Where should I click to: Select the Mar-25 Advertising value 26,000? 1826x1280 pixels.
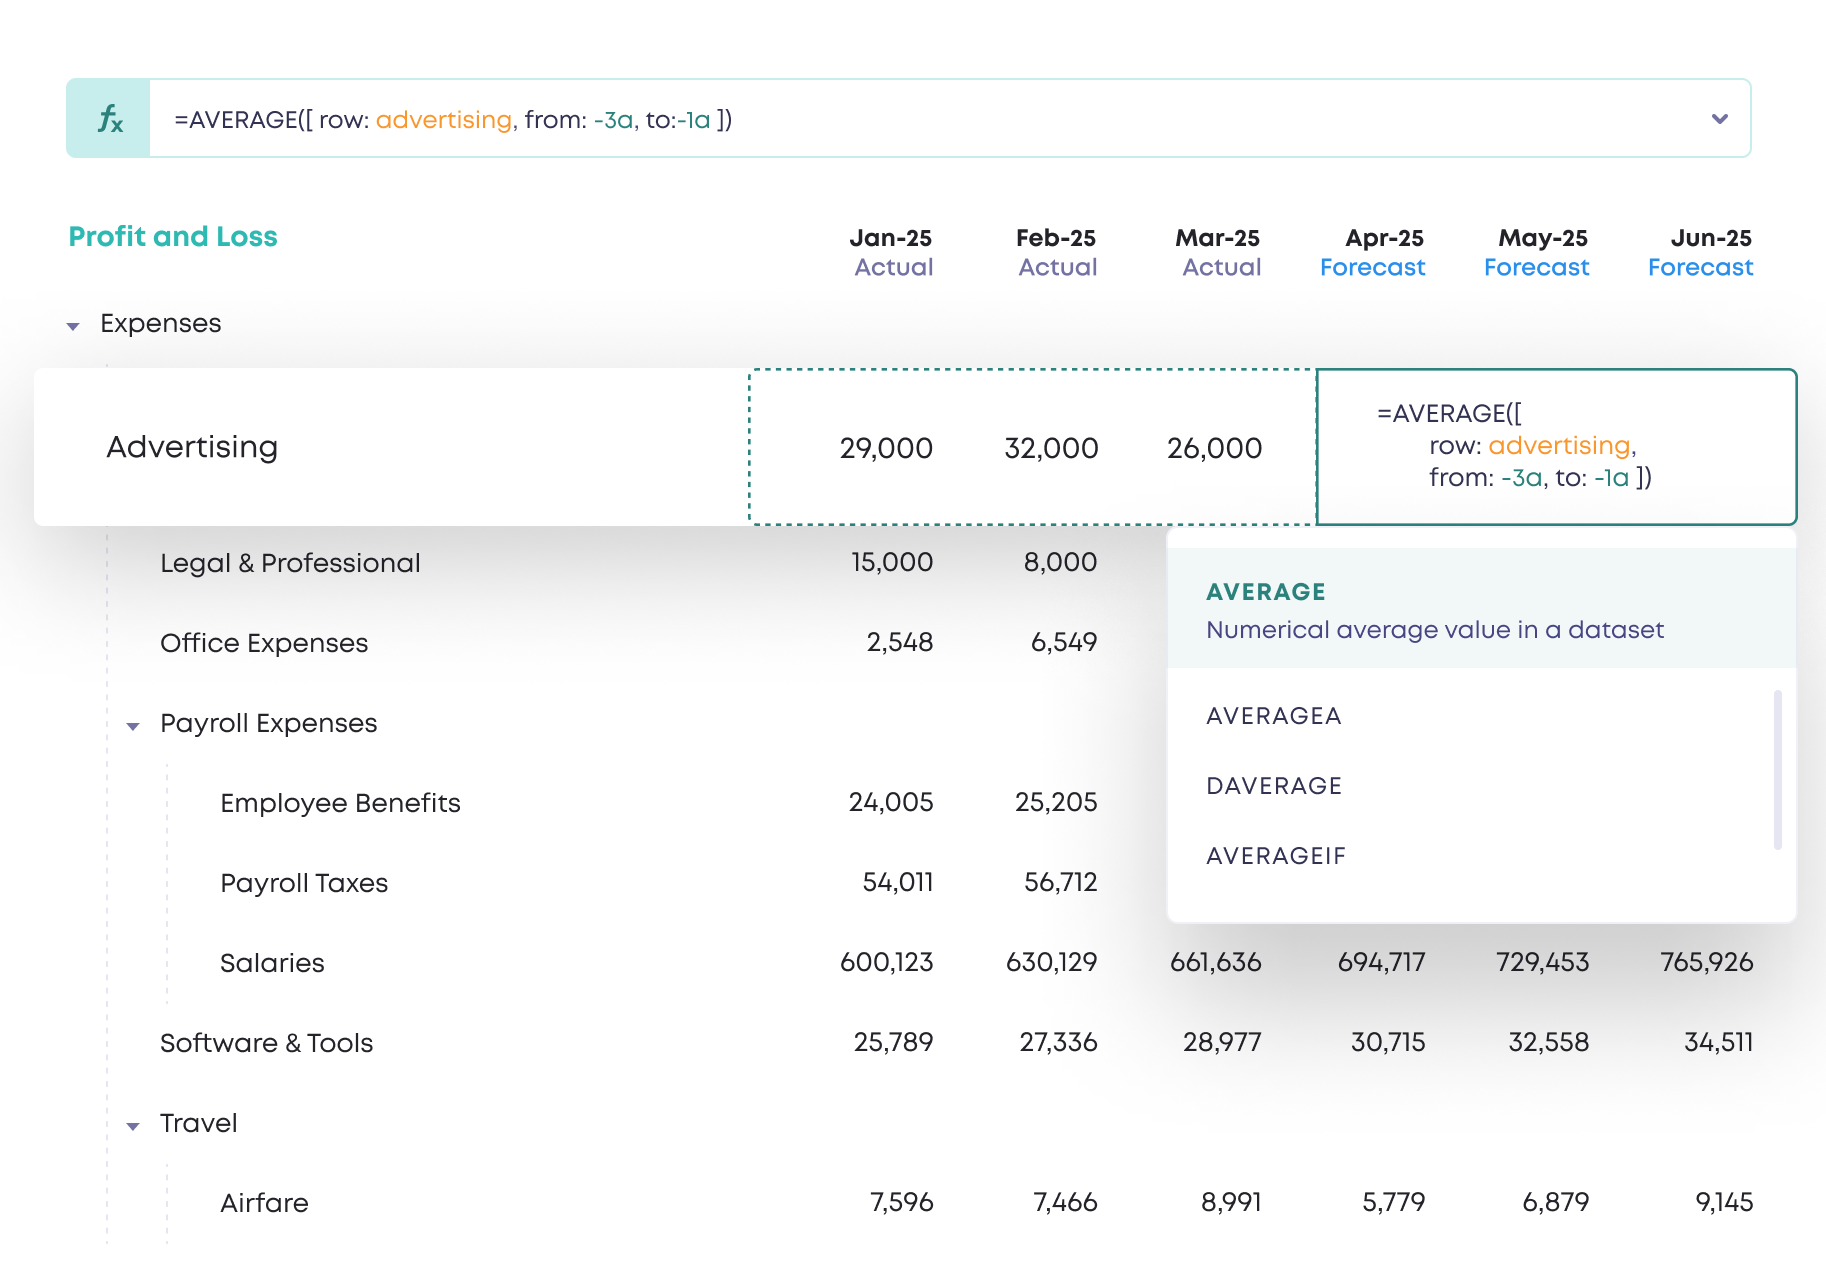(x=1216, y=448)
